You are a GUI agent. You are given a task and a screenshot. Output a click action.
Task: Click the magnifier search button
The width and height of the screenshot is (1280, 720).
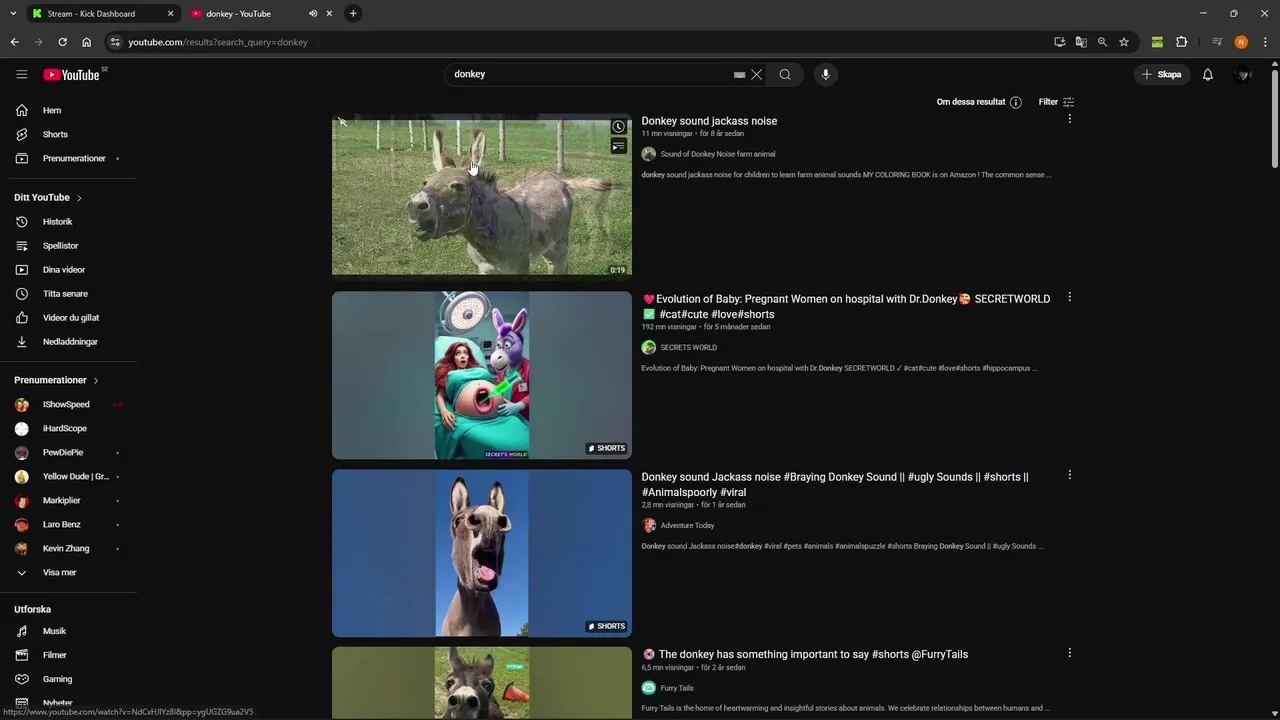(785, 74)
